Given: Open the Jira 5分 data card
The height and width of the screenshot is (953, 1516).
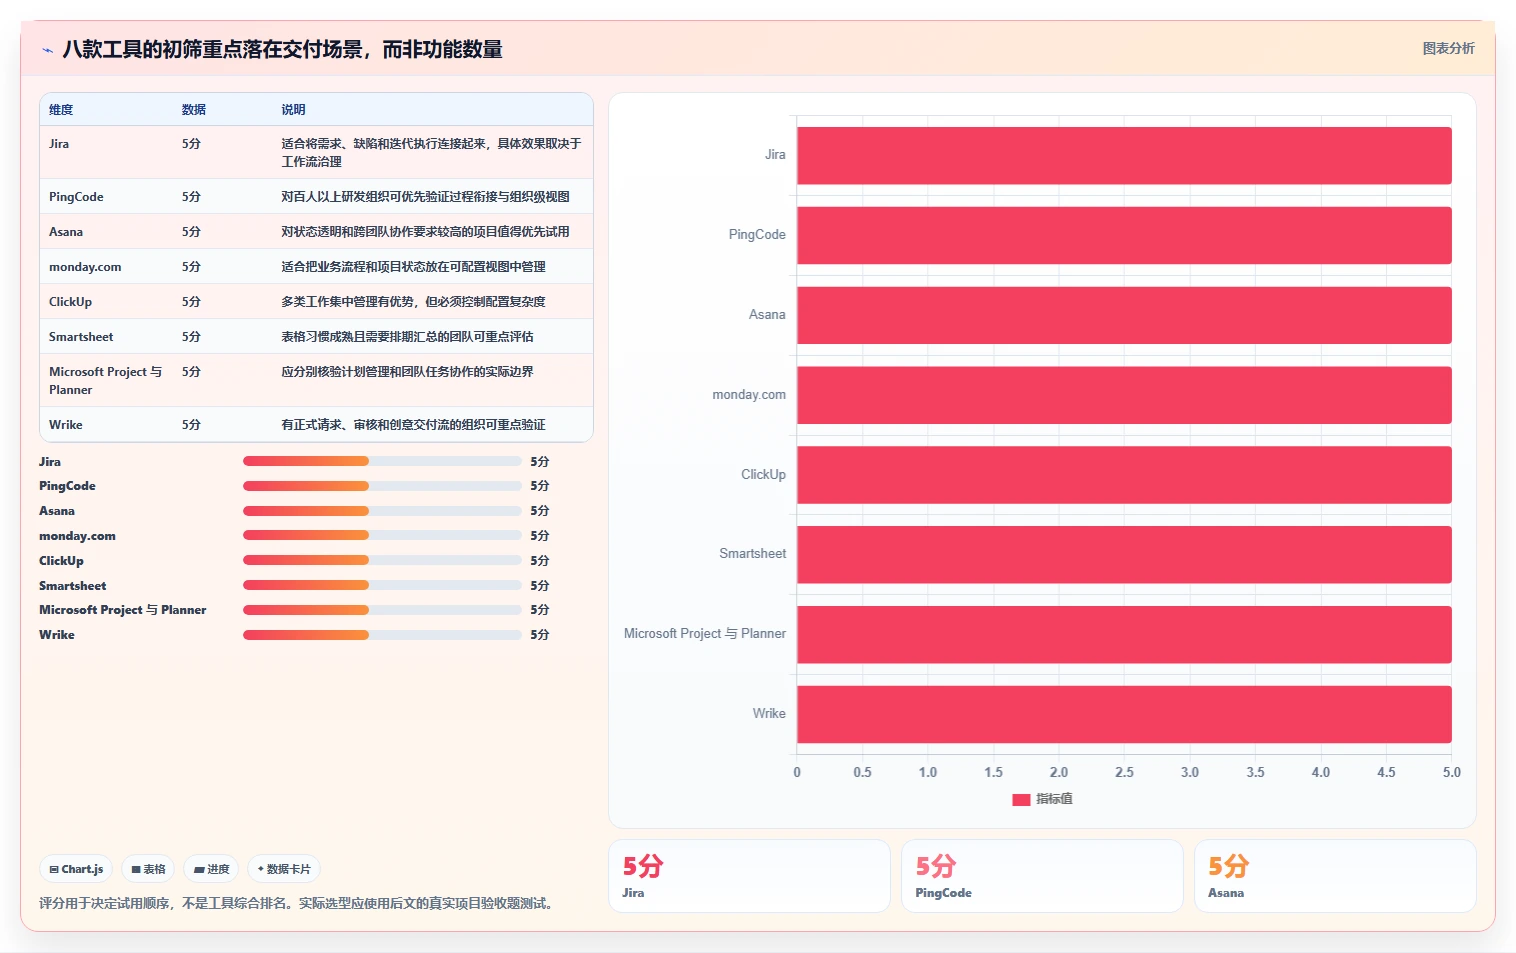Looking at the screenshot, I should point(749,876).
